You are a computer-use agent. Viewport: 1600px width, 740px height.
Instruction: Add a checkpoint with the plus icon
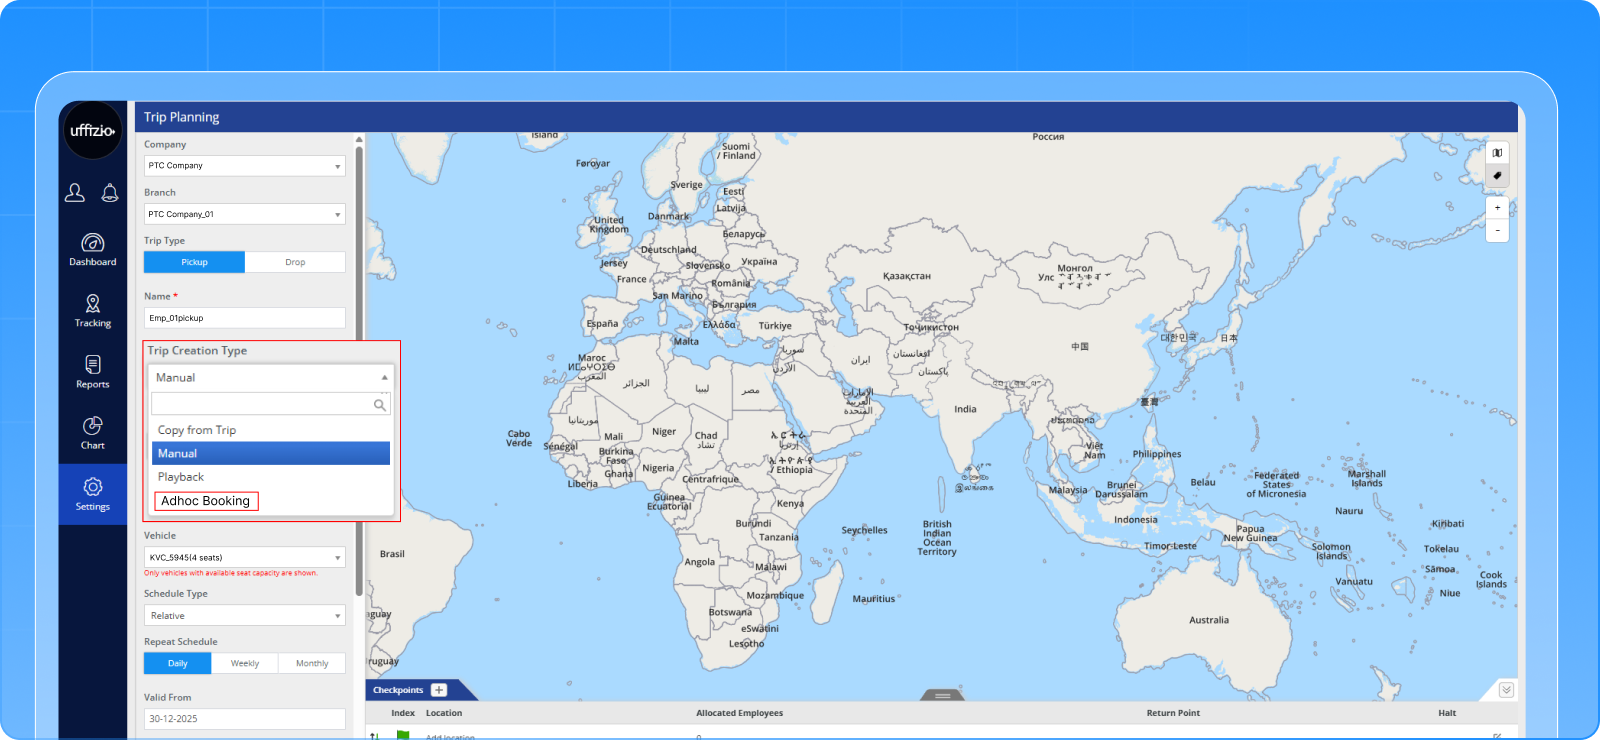tap(439, 690)
